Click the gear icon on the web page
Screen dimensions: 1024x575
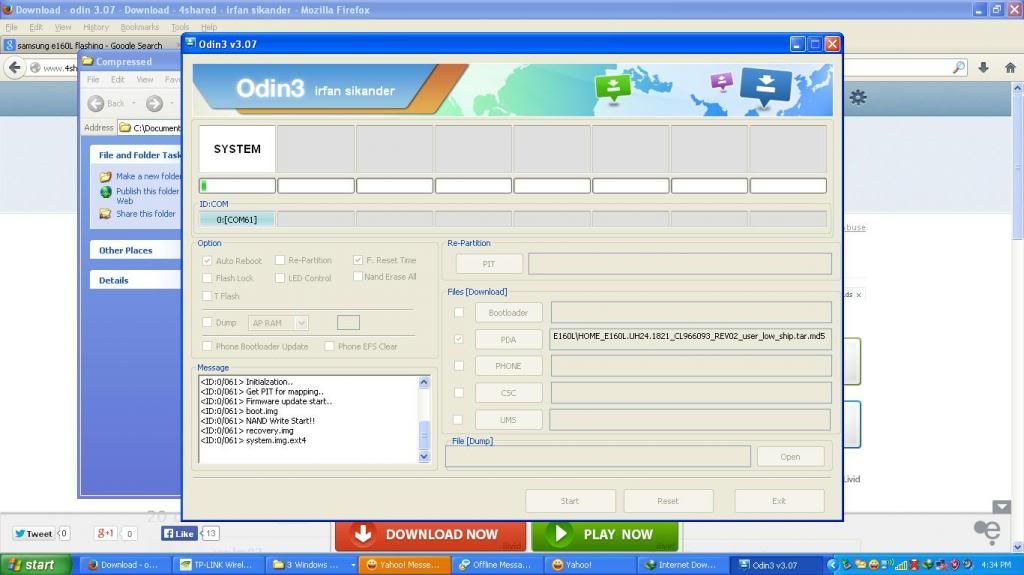click(x=858, y=97)
